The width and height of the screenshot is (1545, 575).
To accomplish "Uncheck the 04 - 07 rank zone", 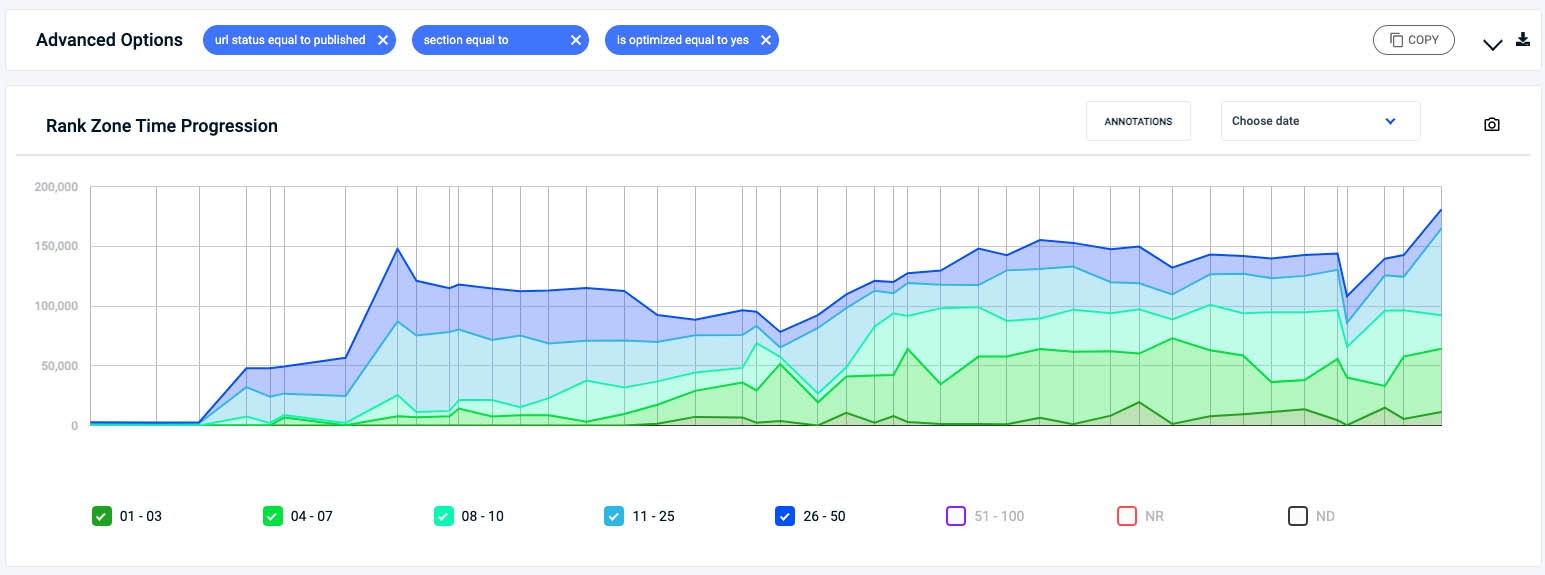I will pyautogui.click(x=272, y=516).
